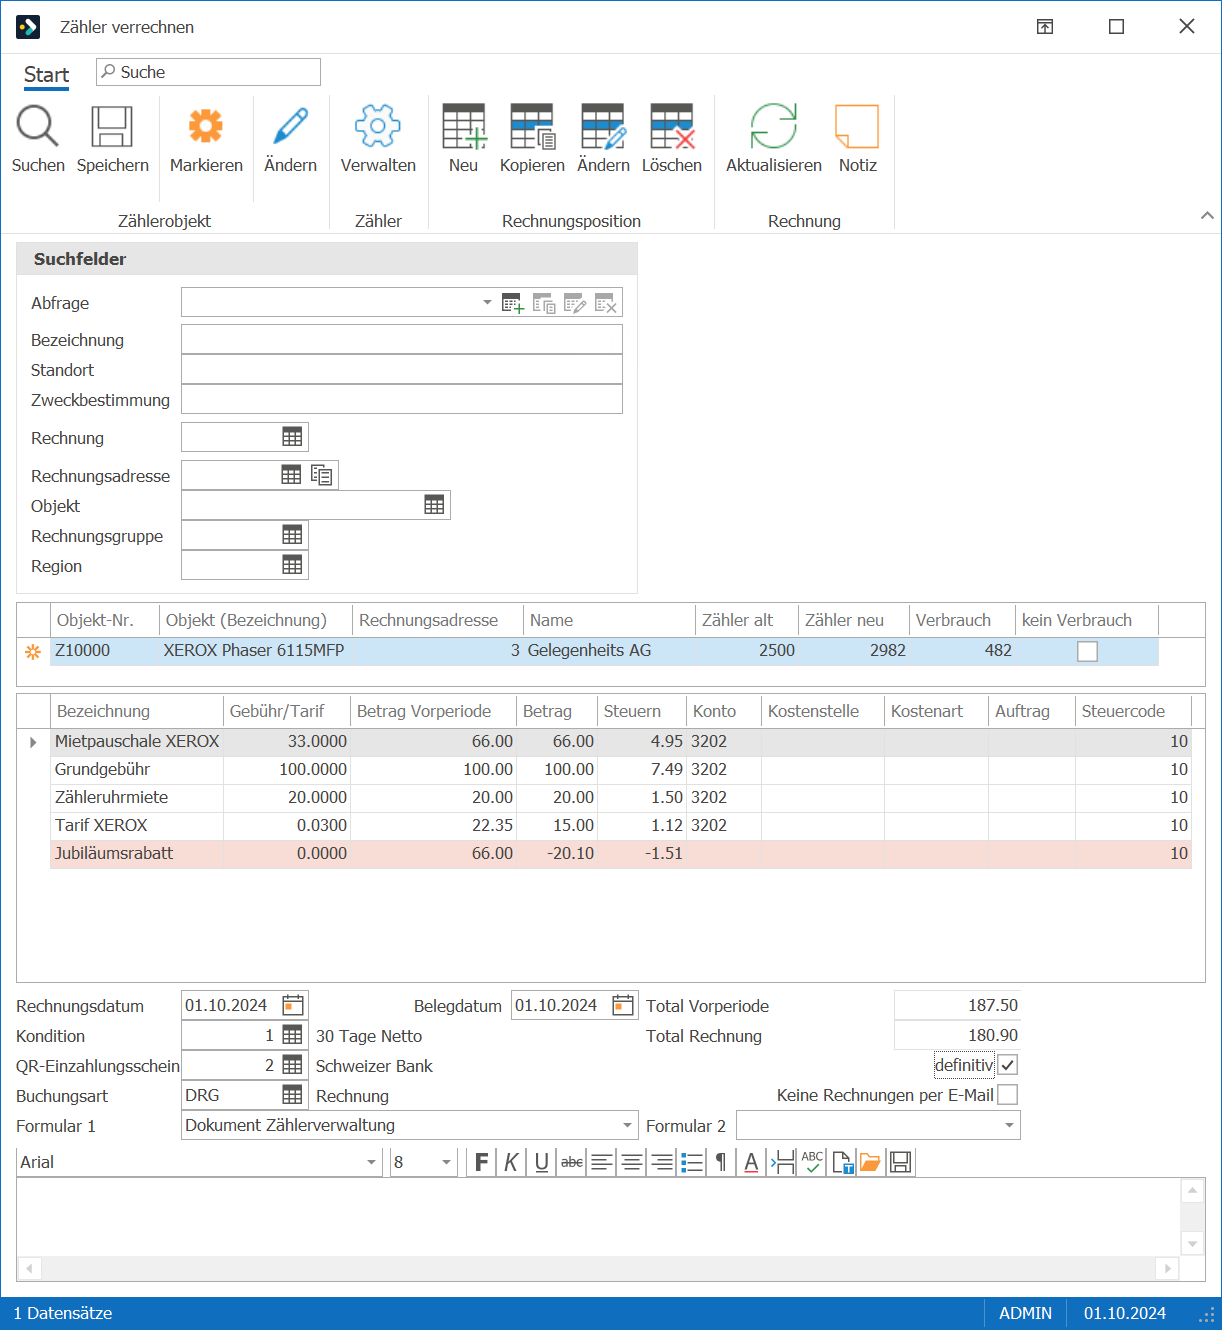Check kein Verbrauch for Z10000 row

[1087, 651]
